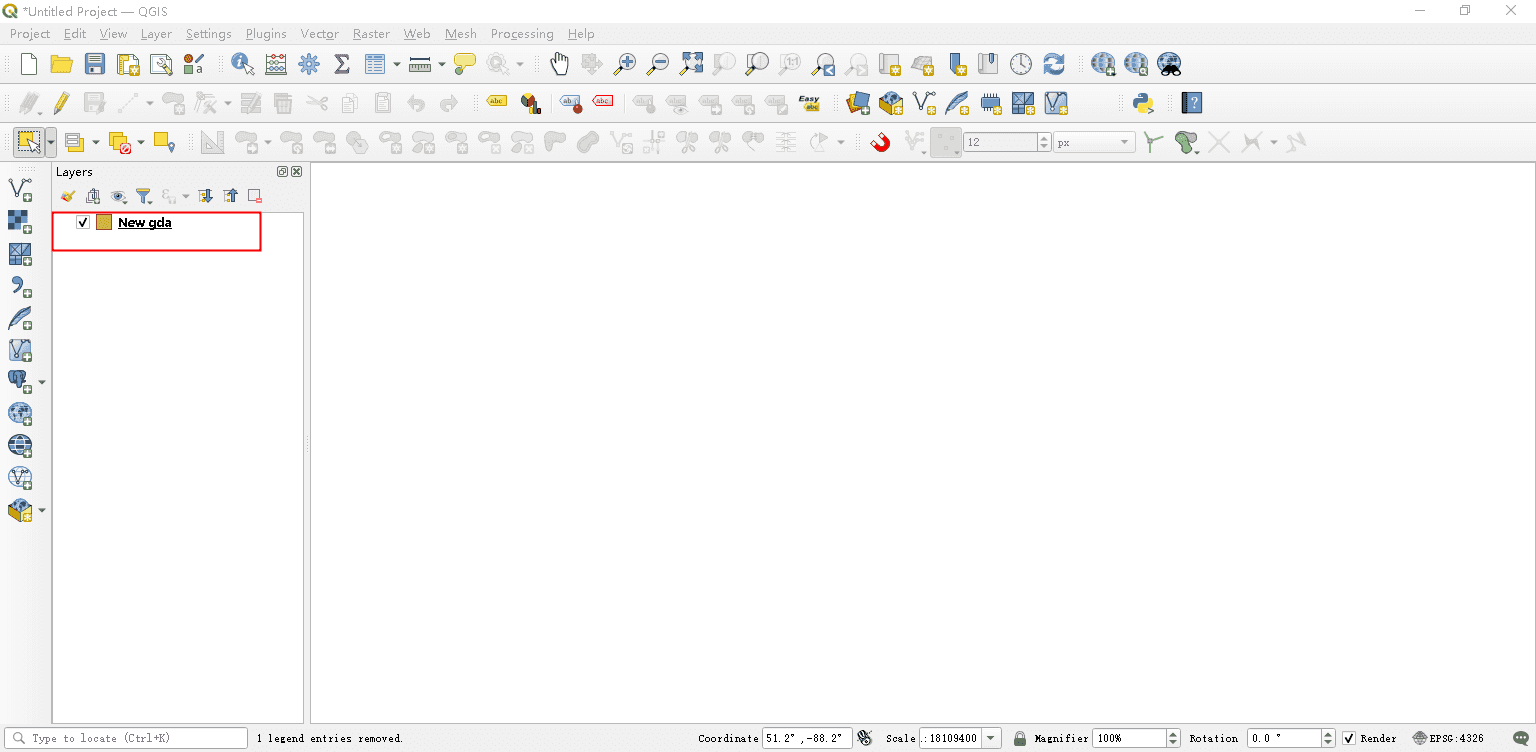Toggle extents display beside Coordinate field
The height and width of the screenshot is (752, 1536).
click(865, 738)
